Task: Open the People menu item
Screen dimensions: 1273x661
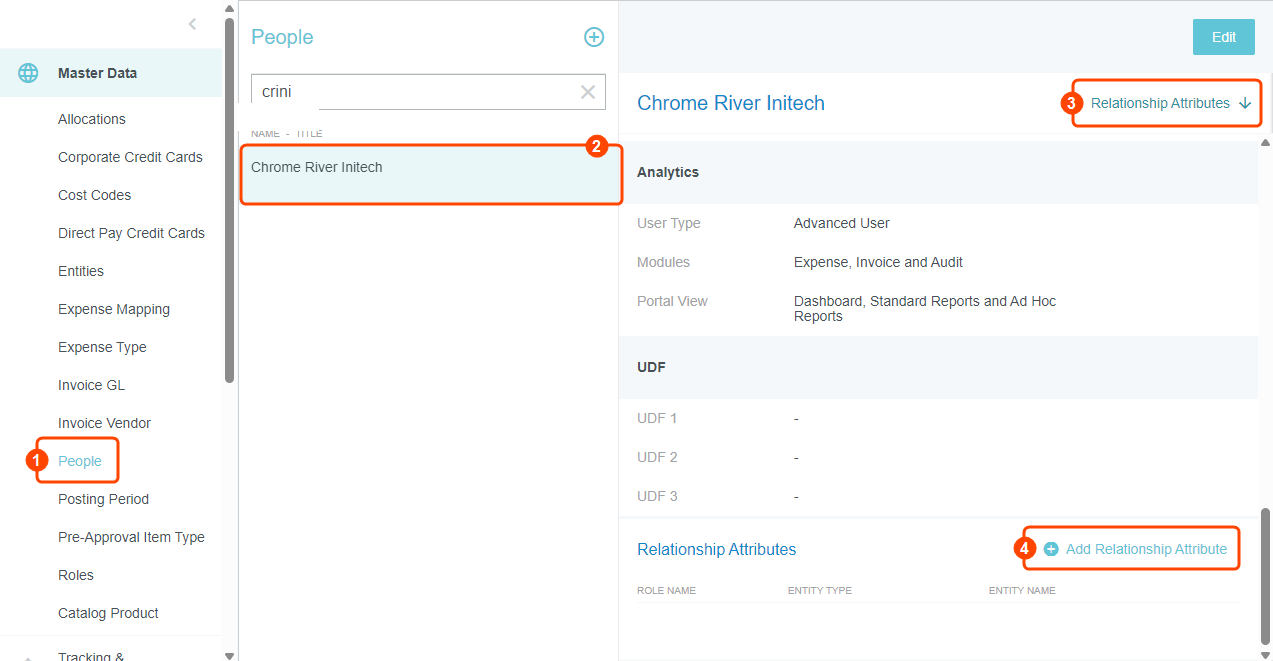Action: pos(80,461)
